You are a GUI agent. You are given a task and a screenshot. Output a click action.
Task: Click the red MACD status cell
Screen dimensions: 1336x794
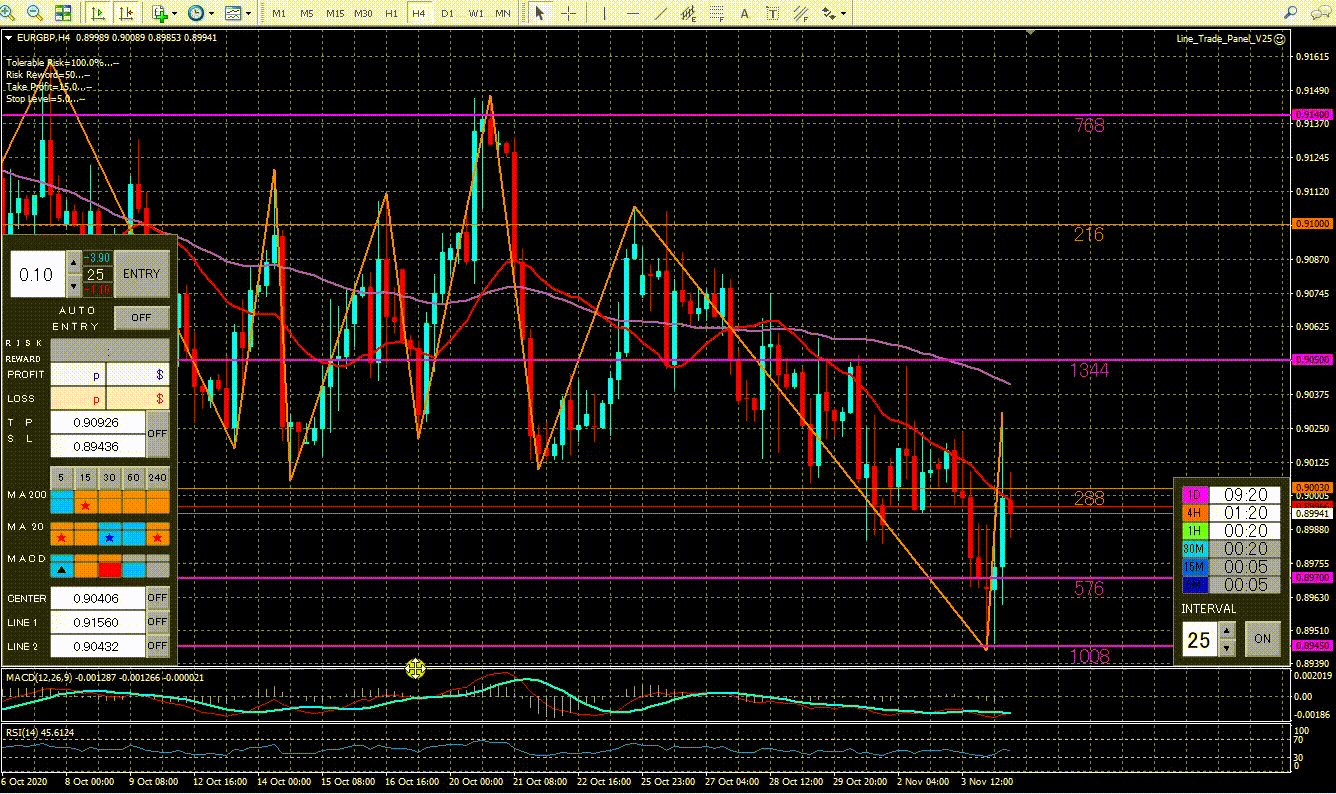109,569
